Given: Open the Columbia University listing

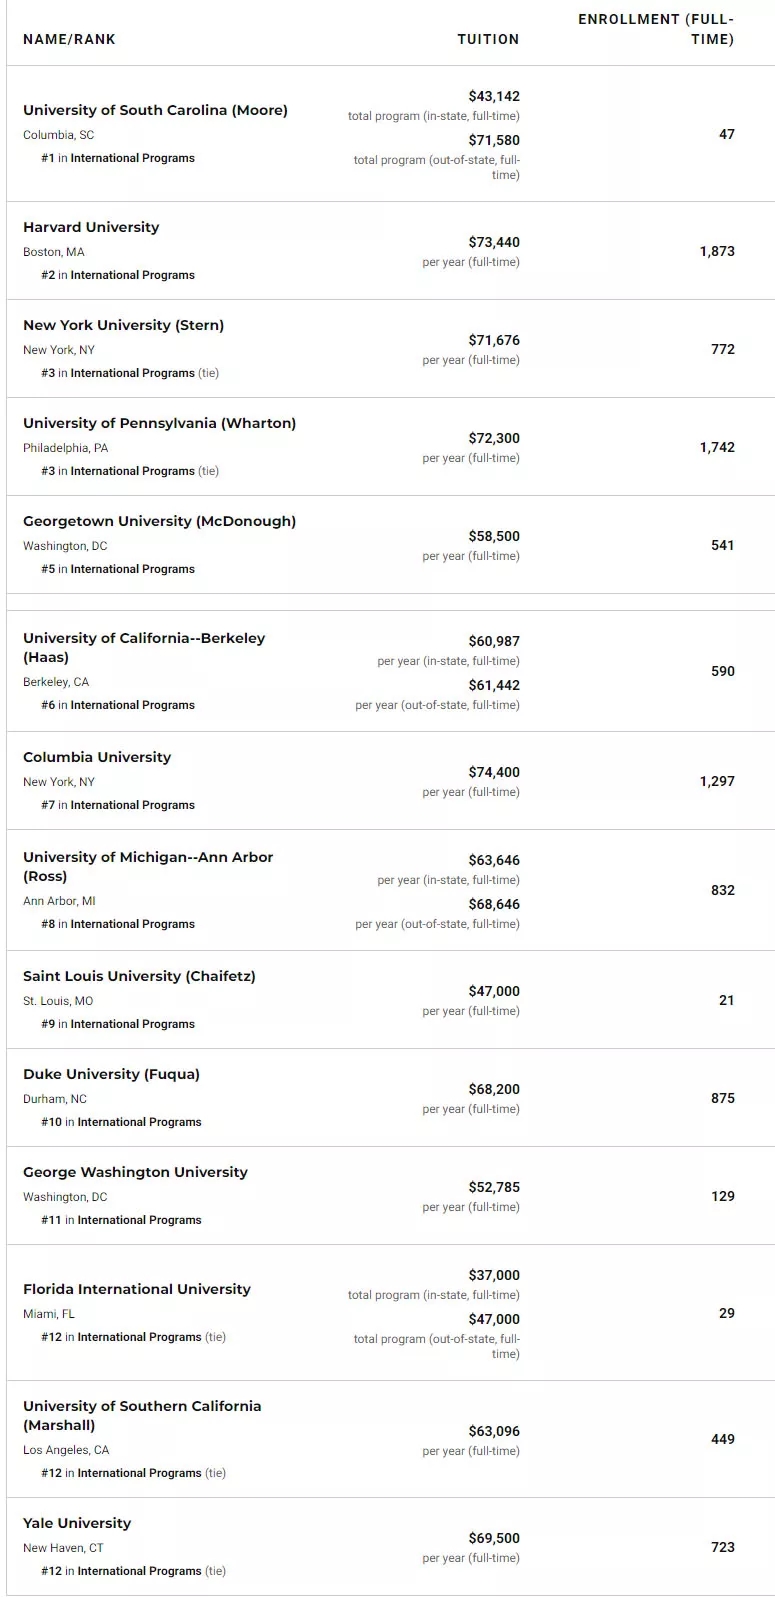Looking at the screenshot, I should click(x=97, y=757).
